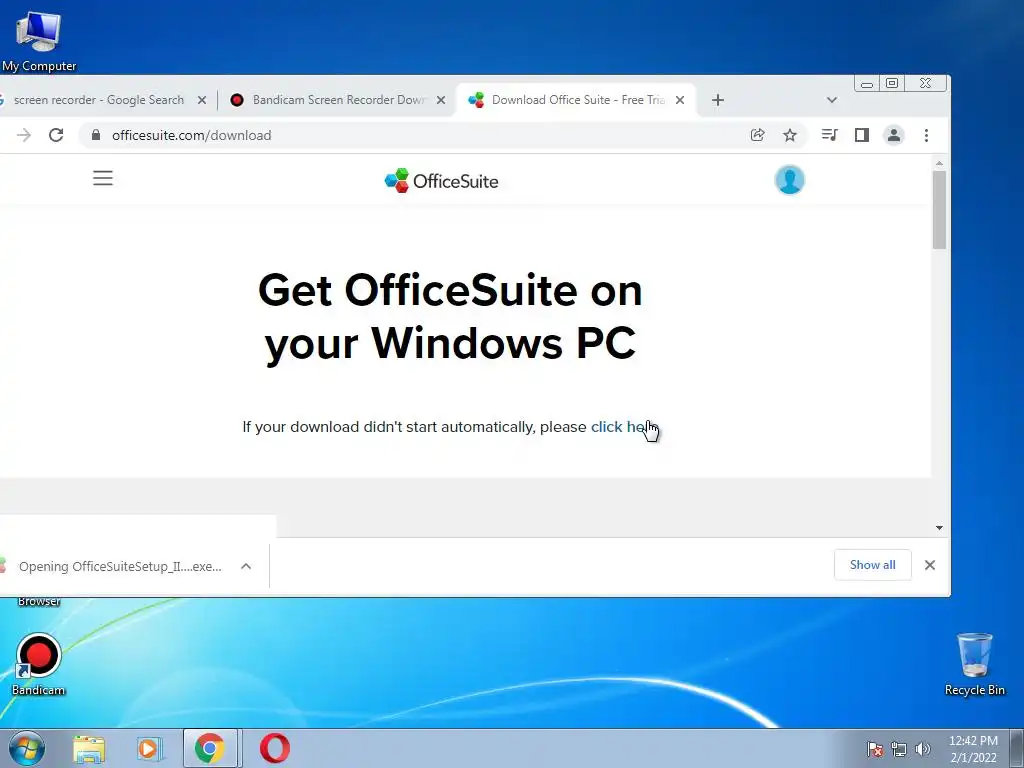
Task: Click the taskbar clock 12:42 PM
Action: tap(973, 749)
